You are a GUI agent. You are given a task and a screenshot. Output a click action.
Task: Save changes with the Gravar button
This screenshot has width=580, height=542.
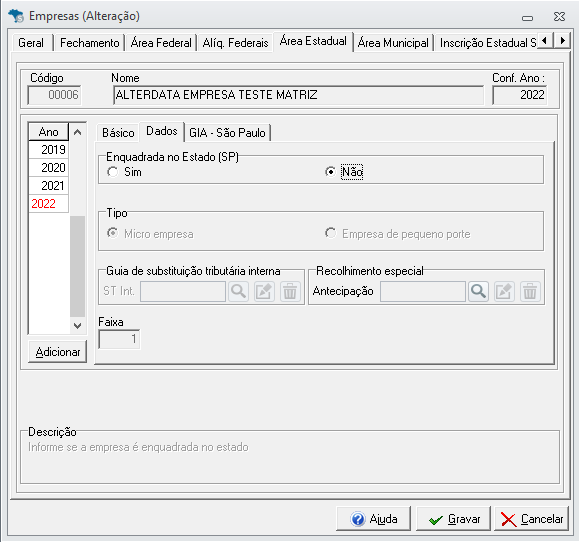[x=453, y=519]
